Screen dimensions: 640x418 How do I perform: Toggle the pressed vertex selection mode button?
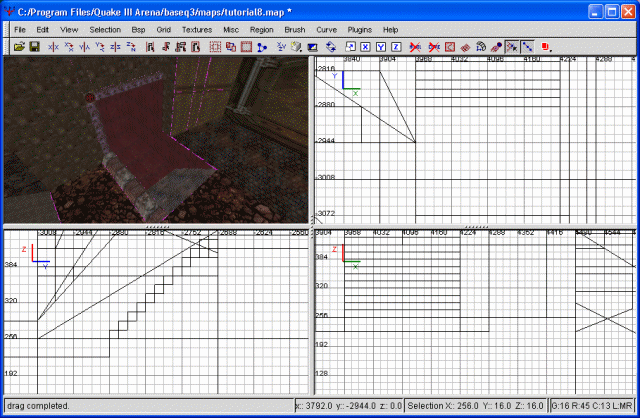click(512, 47)
